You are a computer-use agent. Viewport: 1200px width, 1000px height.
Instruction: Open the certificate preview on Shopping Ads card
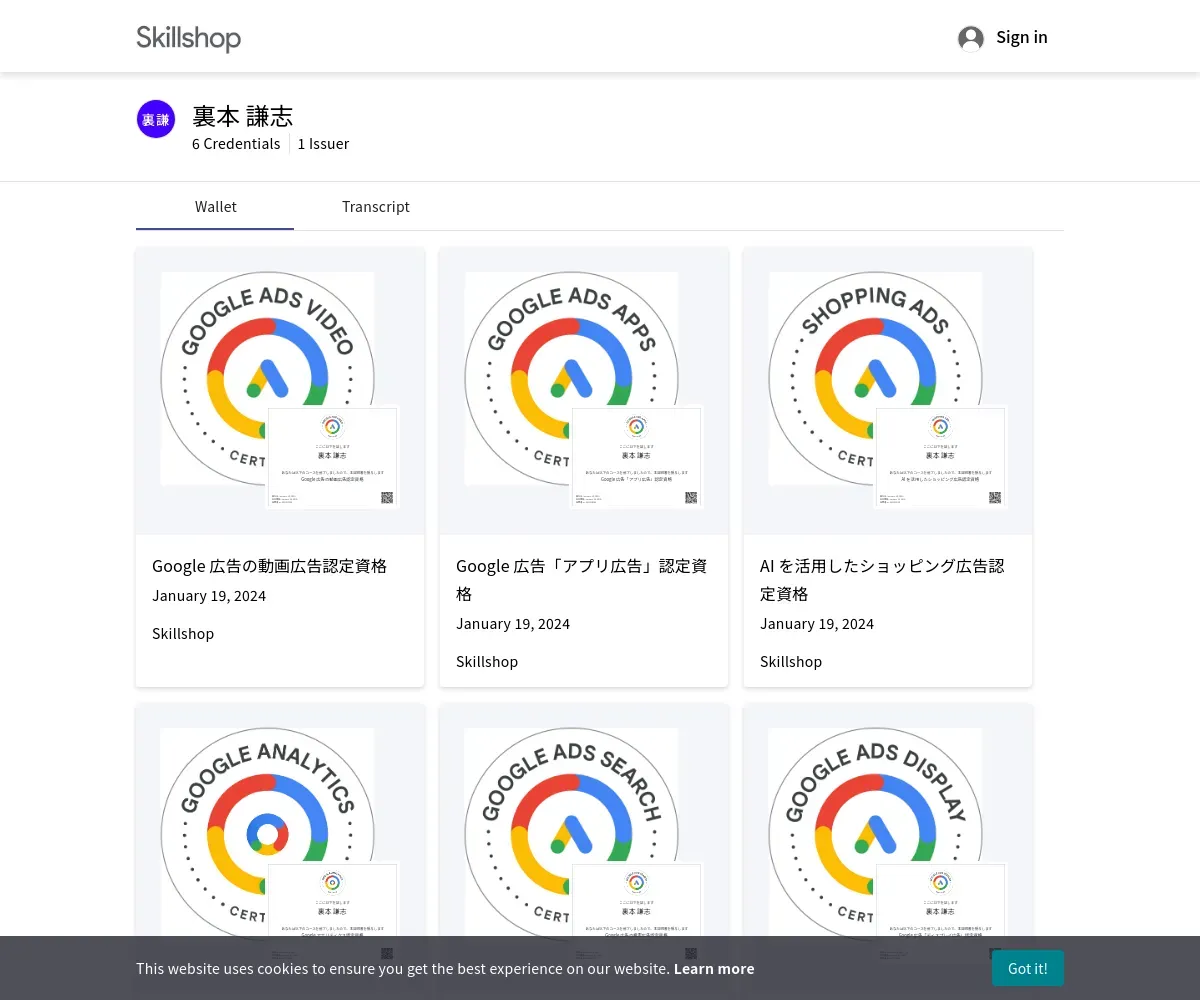click(x=940, y=457)
